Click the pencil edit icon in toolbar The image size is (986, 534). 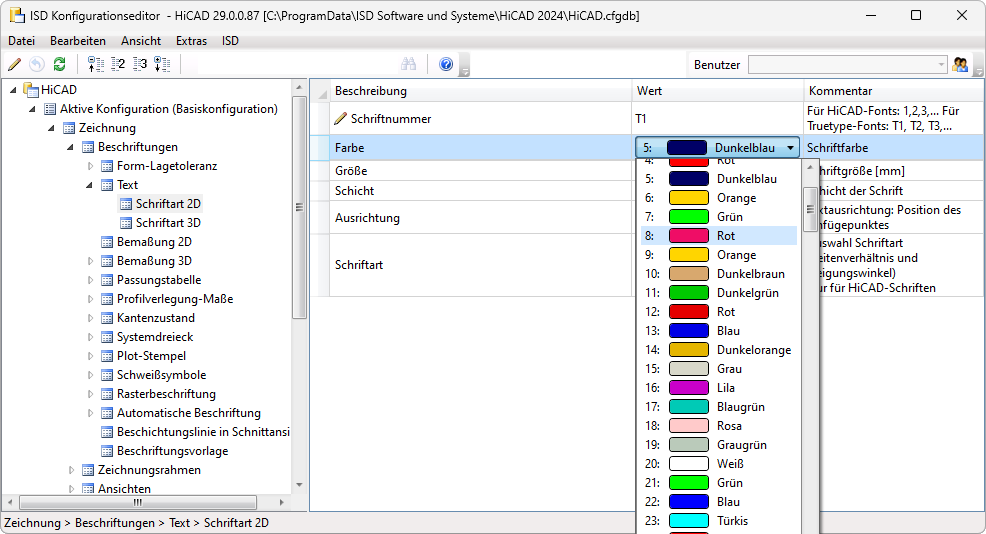14,64
